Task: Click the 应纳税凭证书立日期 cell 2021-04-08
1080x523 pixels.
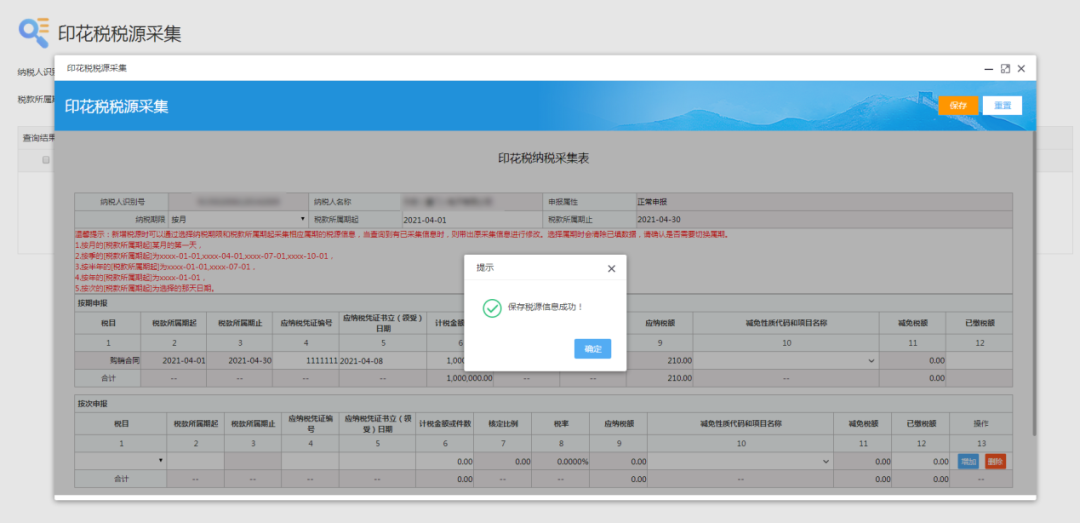Action: point(376,360)
